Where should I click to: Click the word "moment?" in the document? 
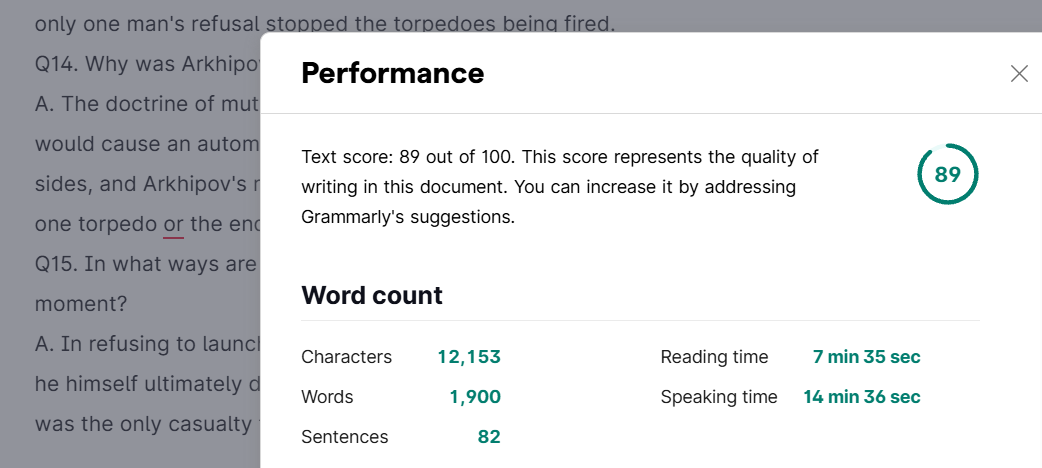(80, 304)
